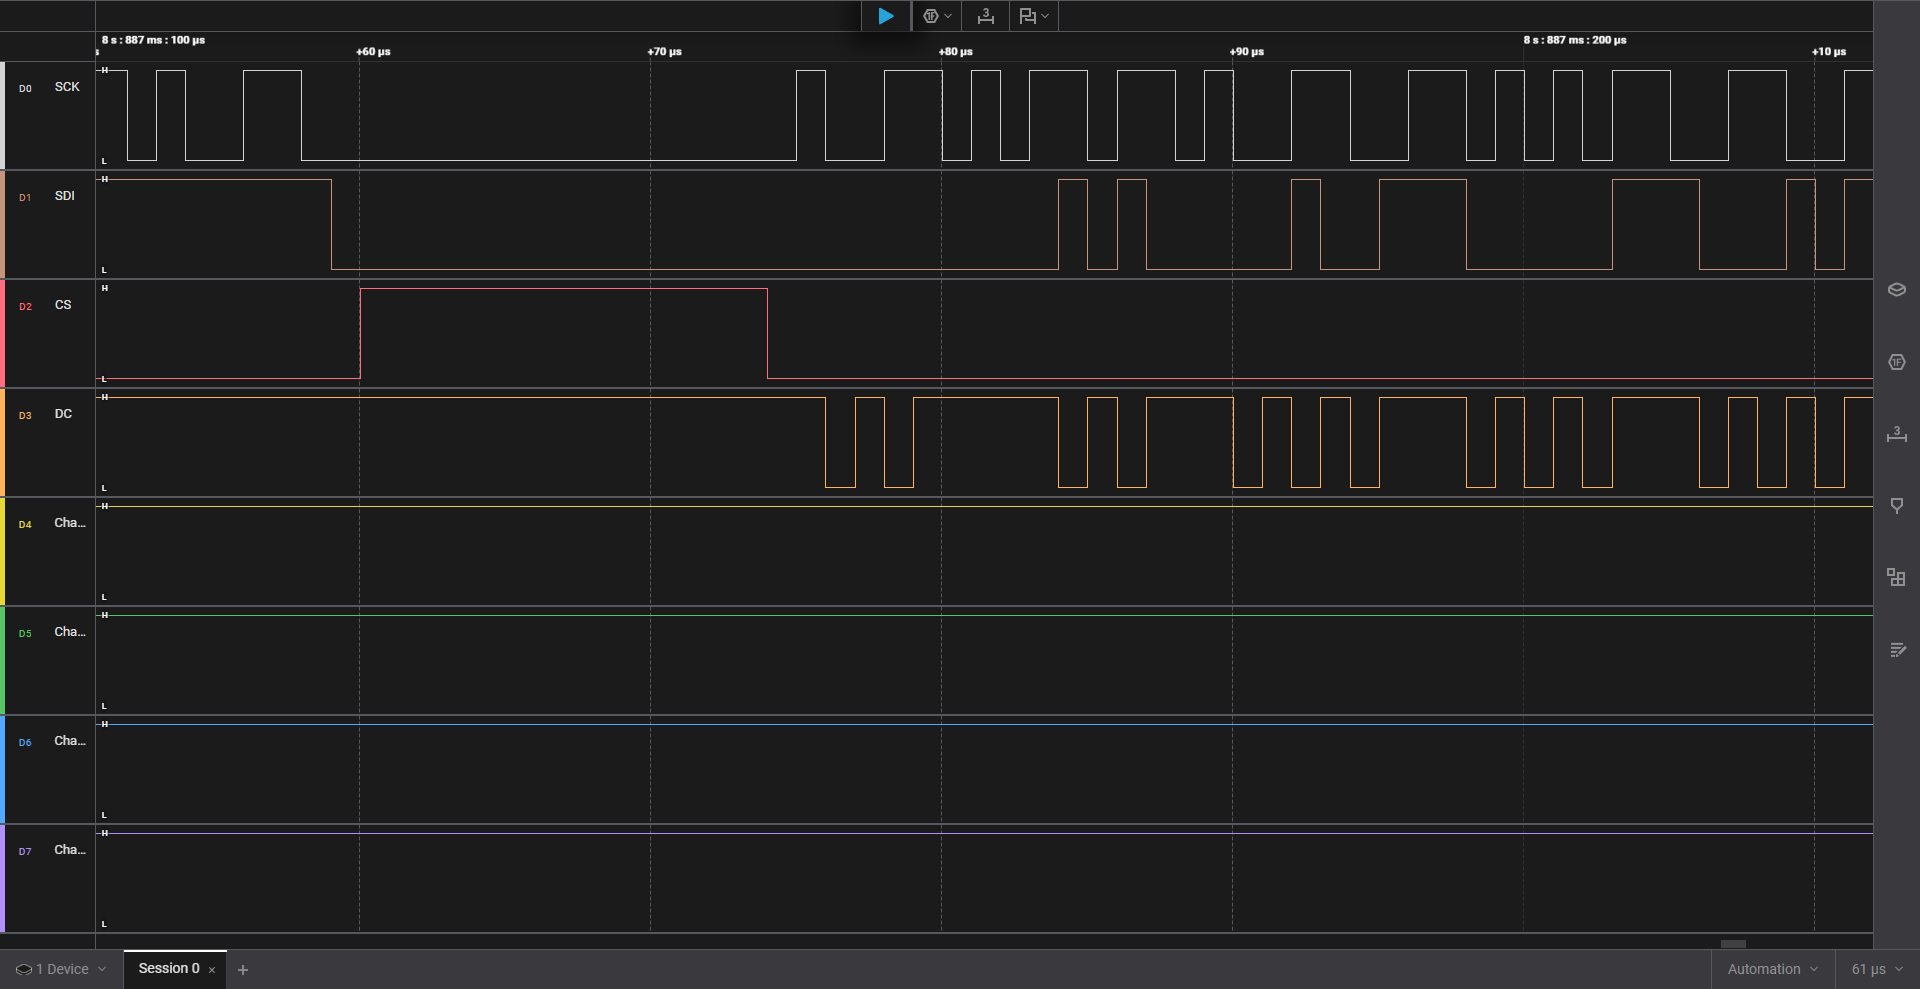1920x989 pixels.
Task: Create a new session with the plus button
Action: point(243,969)
